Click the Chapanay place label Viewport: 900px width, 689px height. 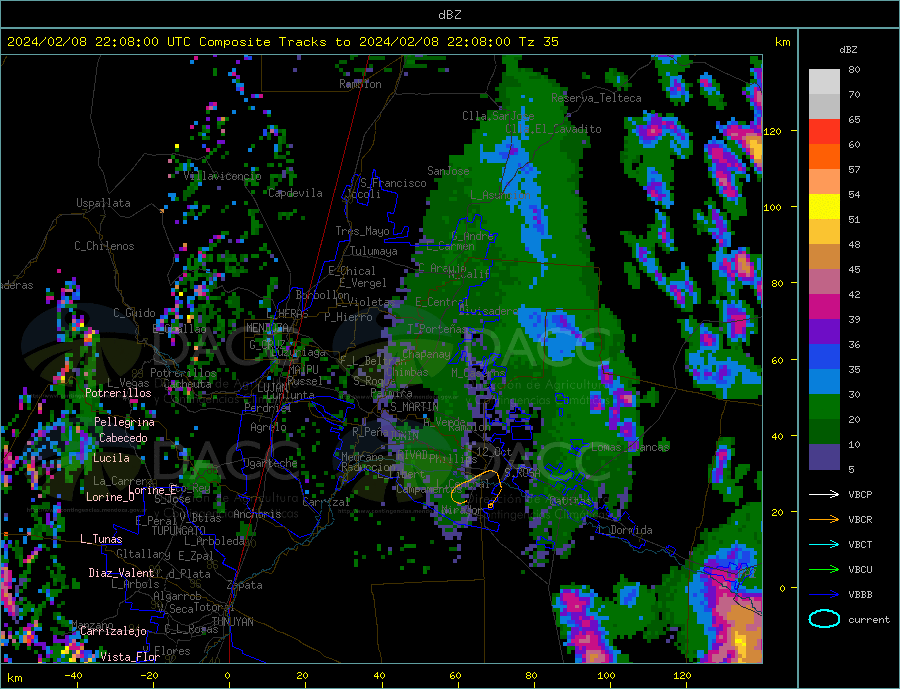(x=426, y=354)
